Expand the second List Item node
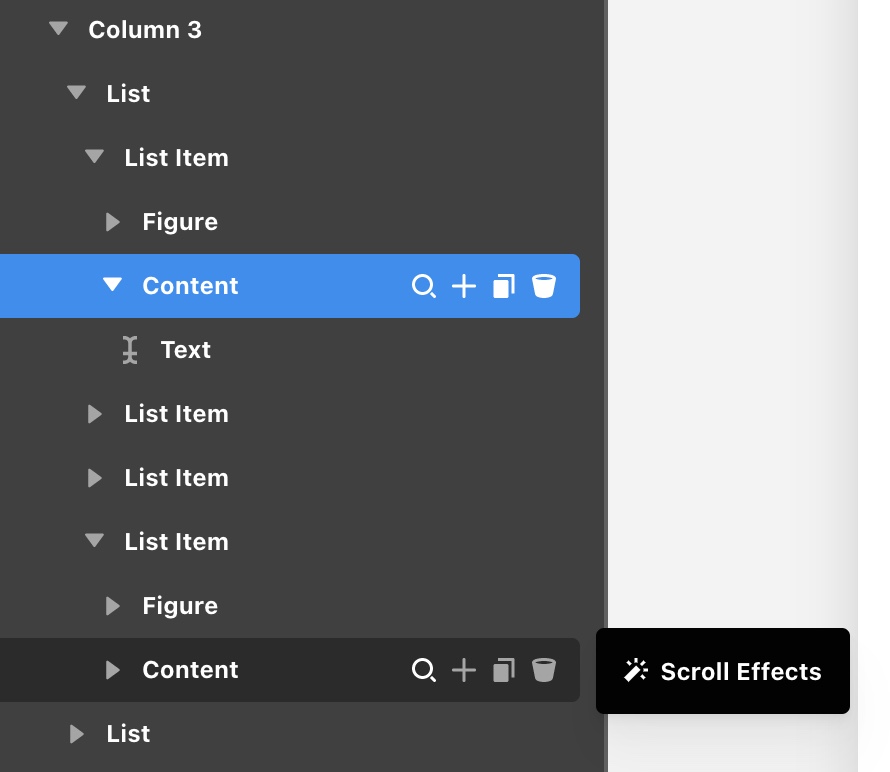The height and width of the screenshot is (772, 890). pos(95,414)
